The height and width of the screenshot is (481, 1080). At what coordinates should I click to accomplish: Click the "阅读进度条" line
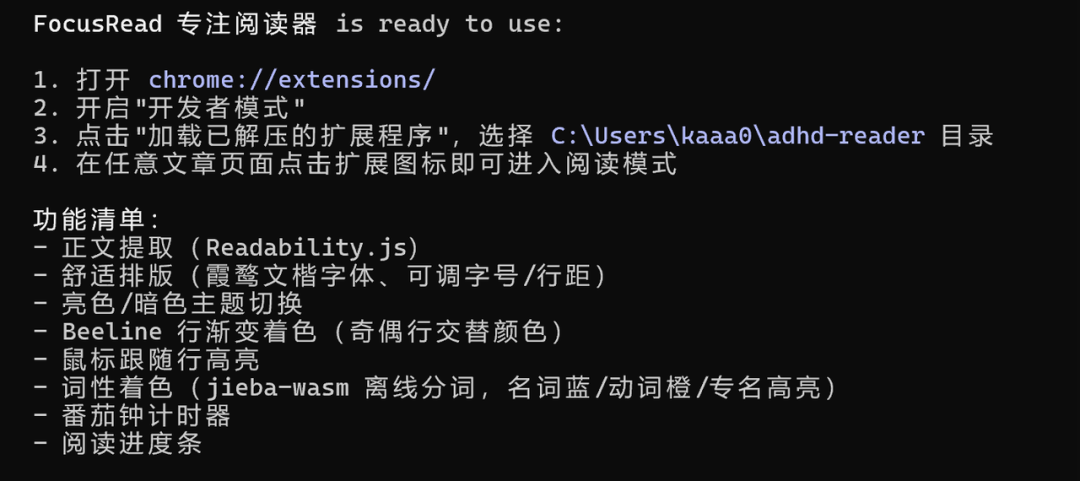tap(132, 443)
